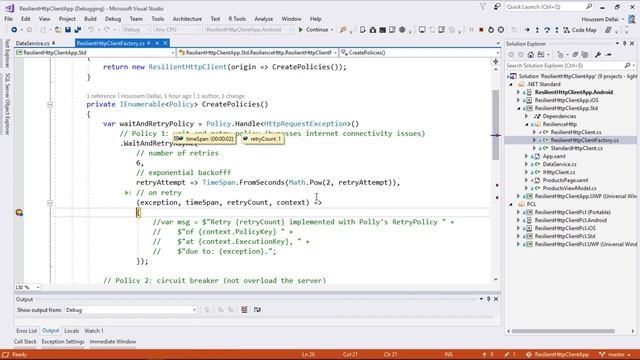Open Test Explorer side tab
Viewport: 640px width, 360px height.
(7, 53)
